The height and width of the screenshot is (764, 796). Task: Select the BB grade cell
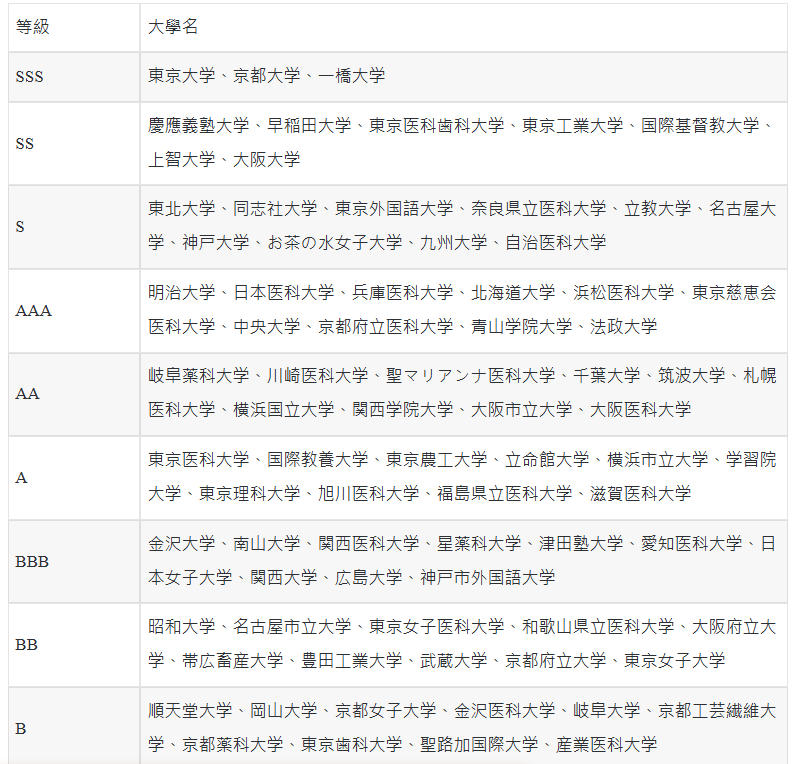74,645
